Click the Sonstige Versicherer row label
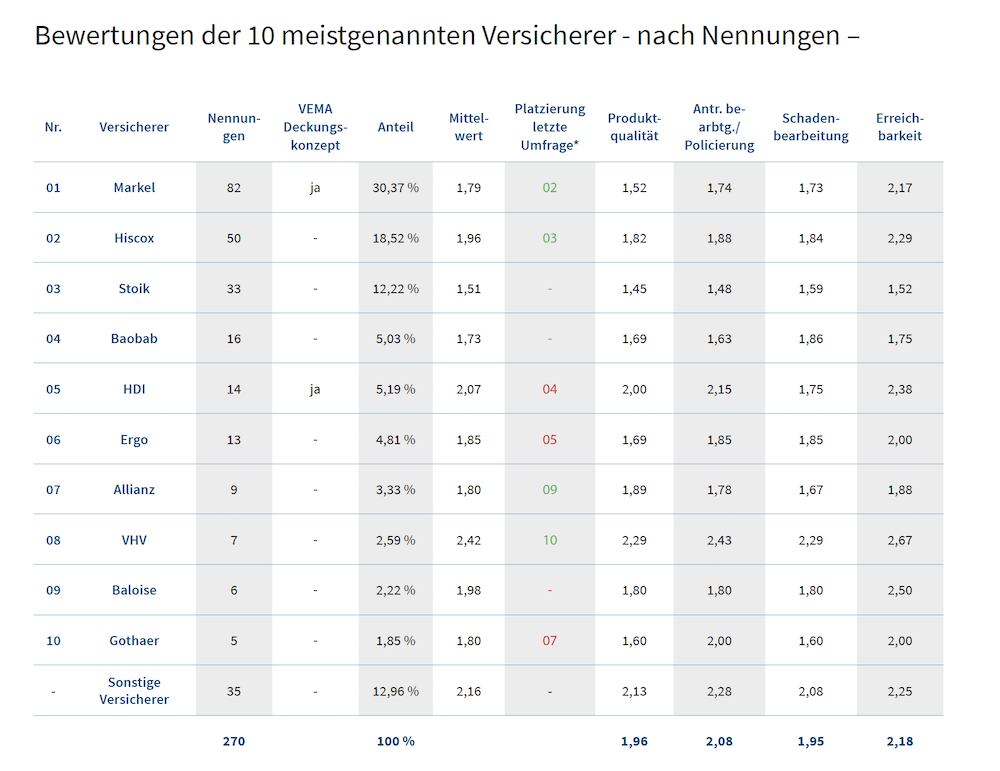Viewport: 1000px width, 771px height. 134,691
